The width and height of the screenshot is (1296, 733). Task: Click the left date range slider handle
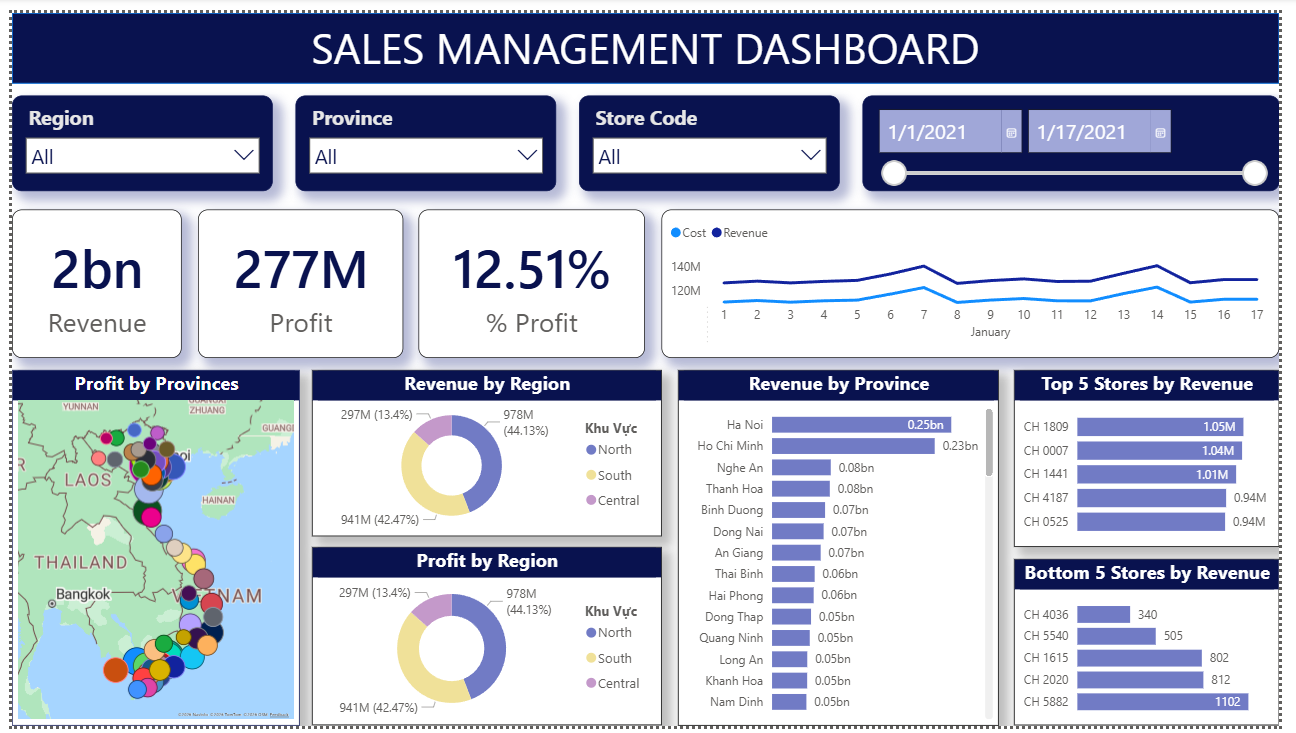(894, 173)
